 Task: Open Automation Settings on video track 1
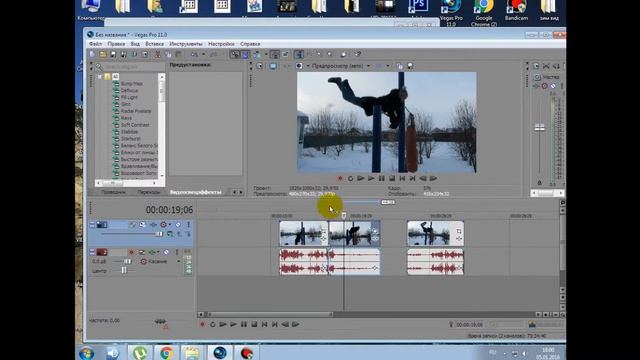163,224
